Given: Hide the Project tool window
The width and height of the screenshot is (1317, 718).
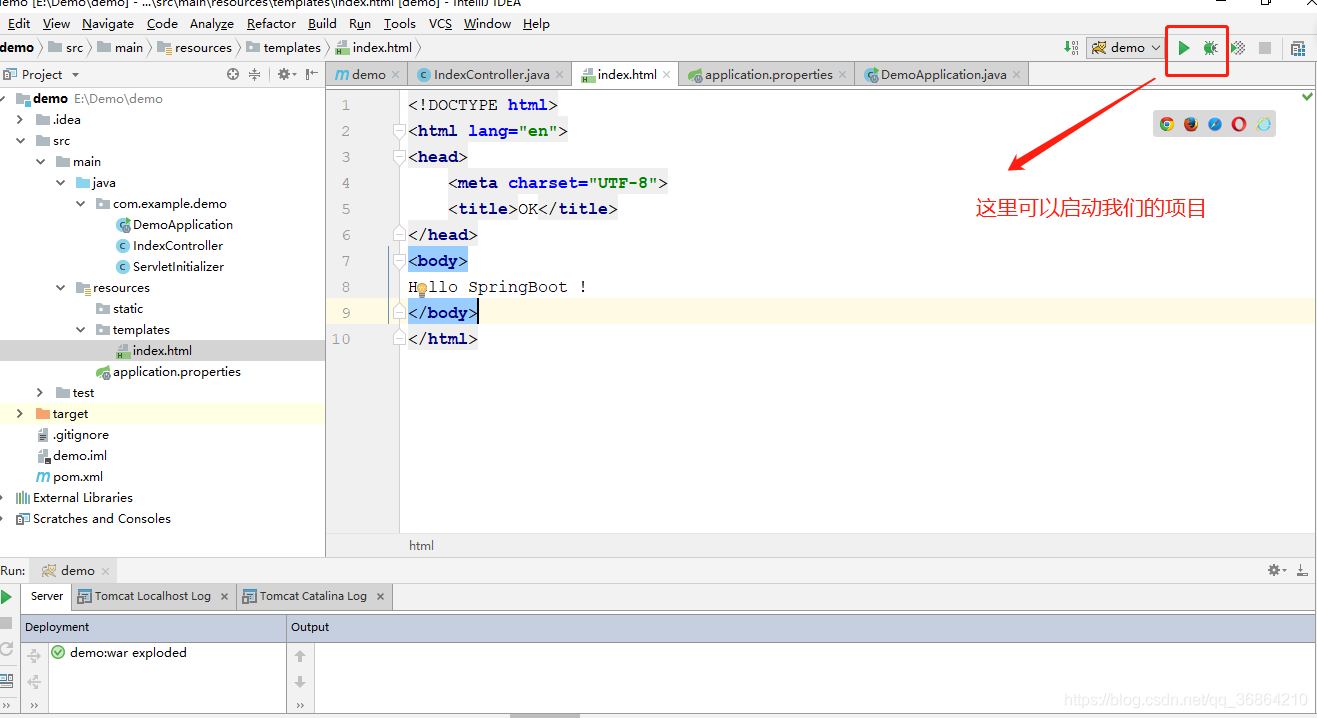Looking at the screenshot, I should 312,74.
